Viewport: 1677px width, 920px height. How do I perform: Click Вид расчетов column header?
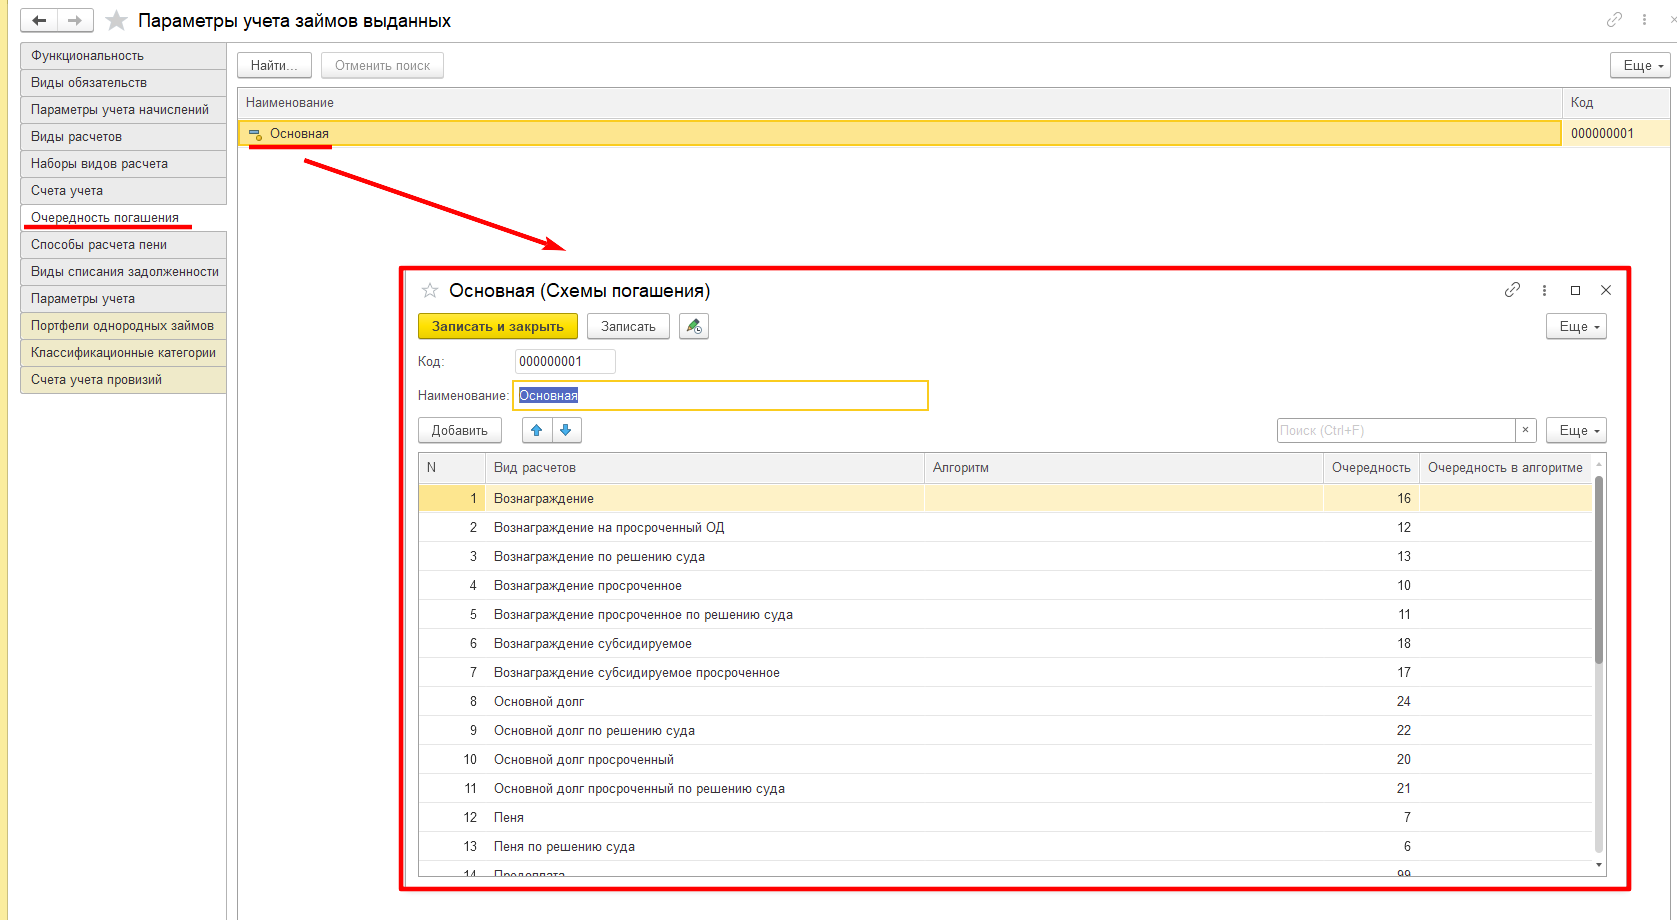705,467
